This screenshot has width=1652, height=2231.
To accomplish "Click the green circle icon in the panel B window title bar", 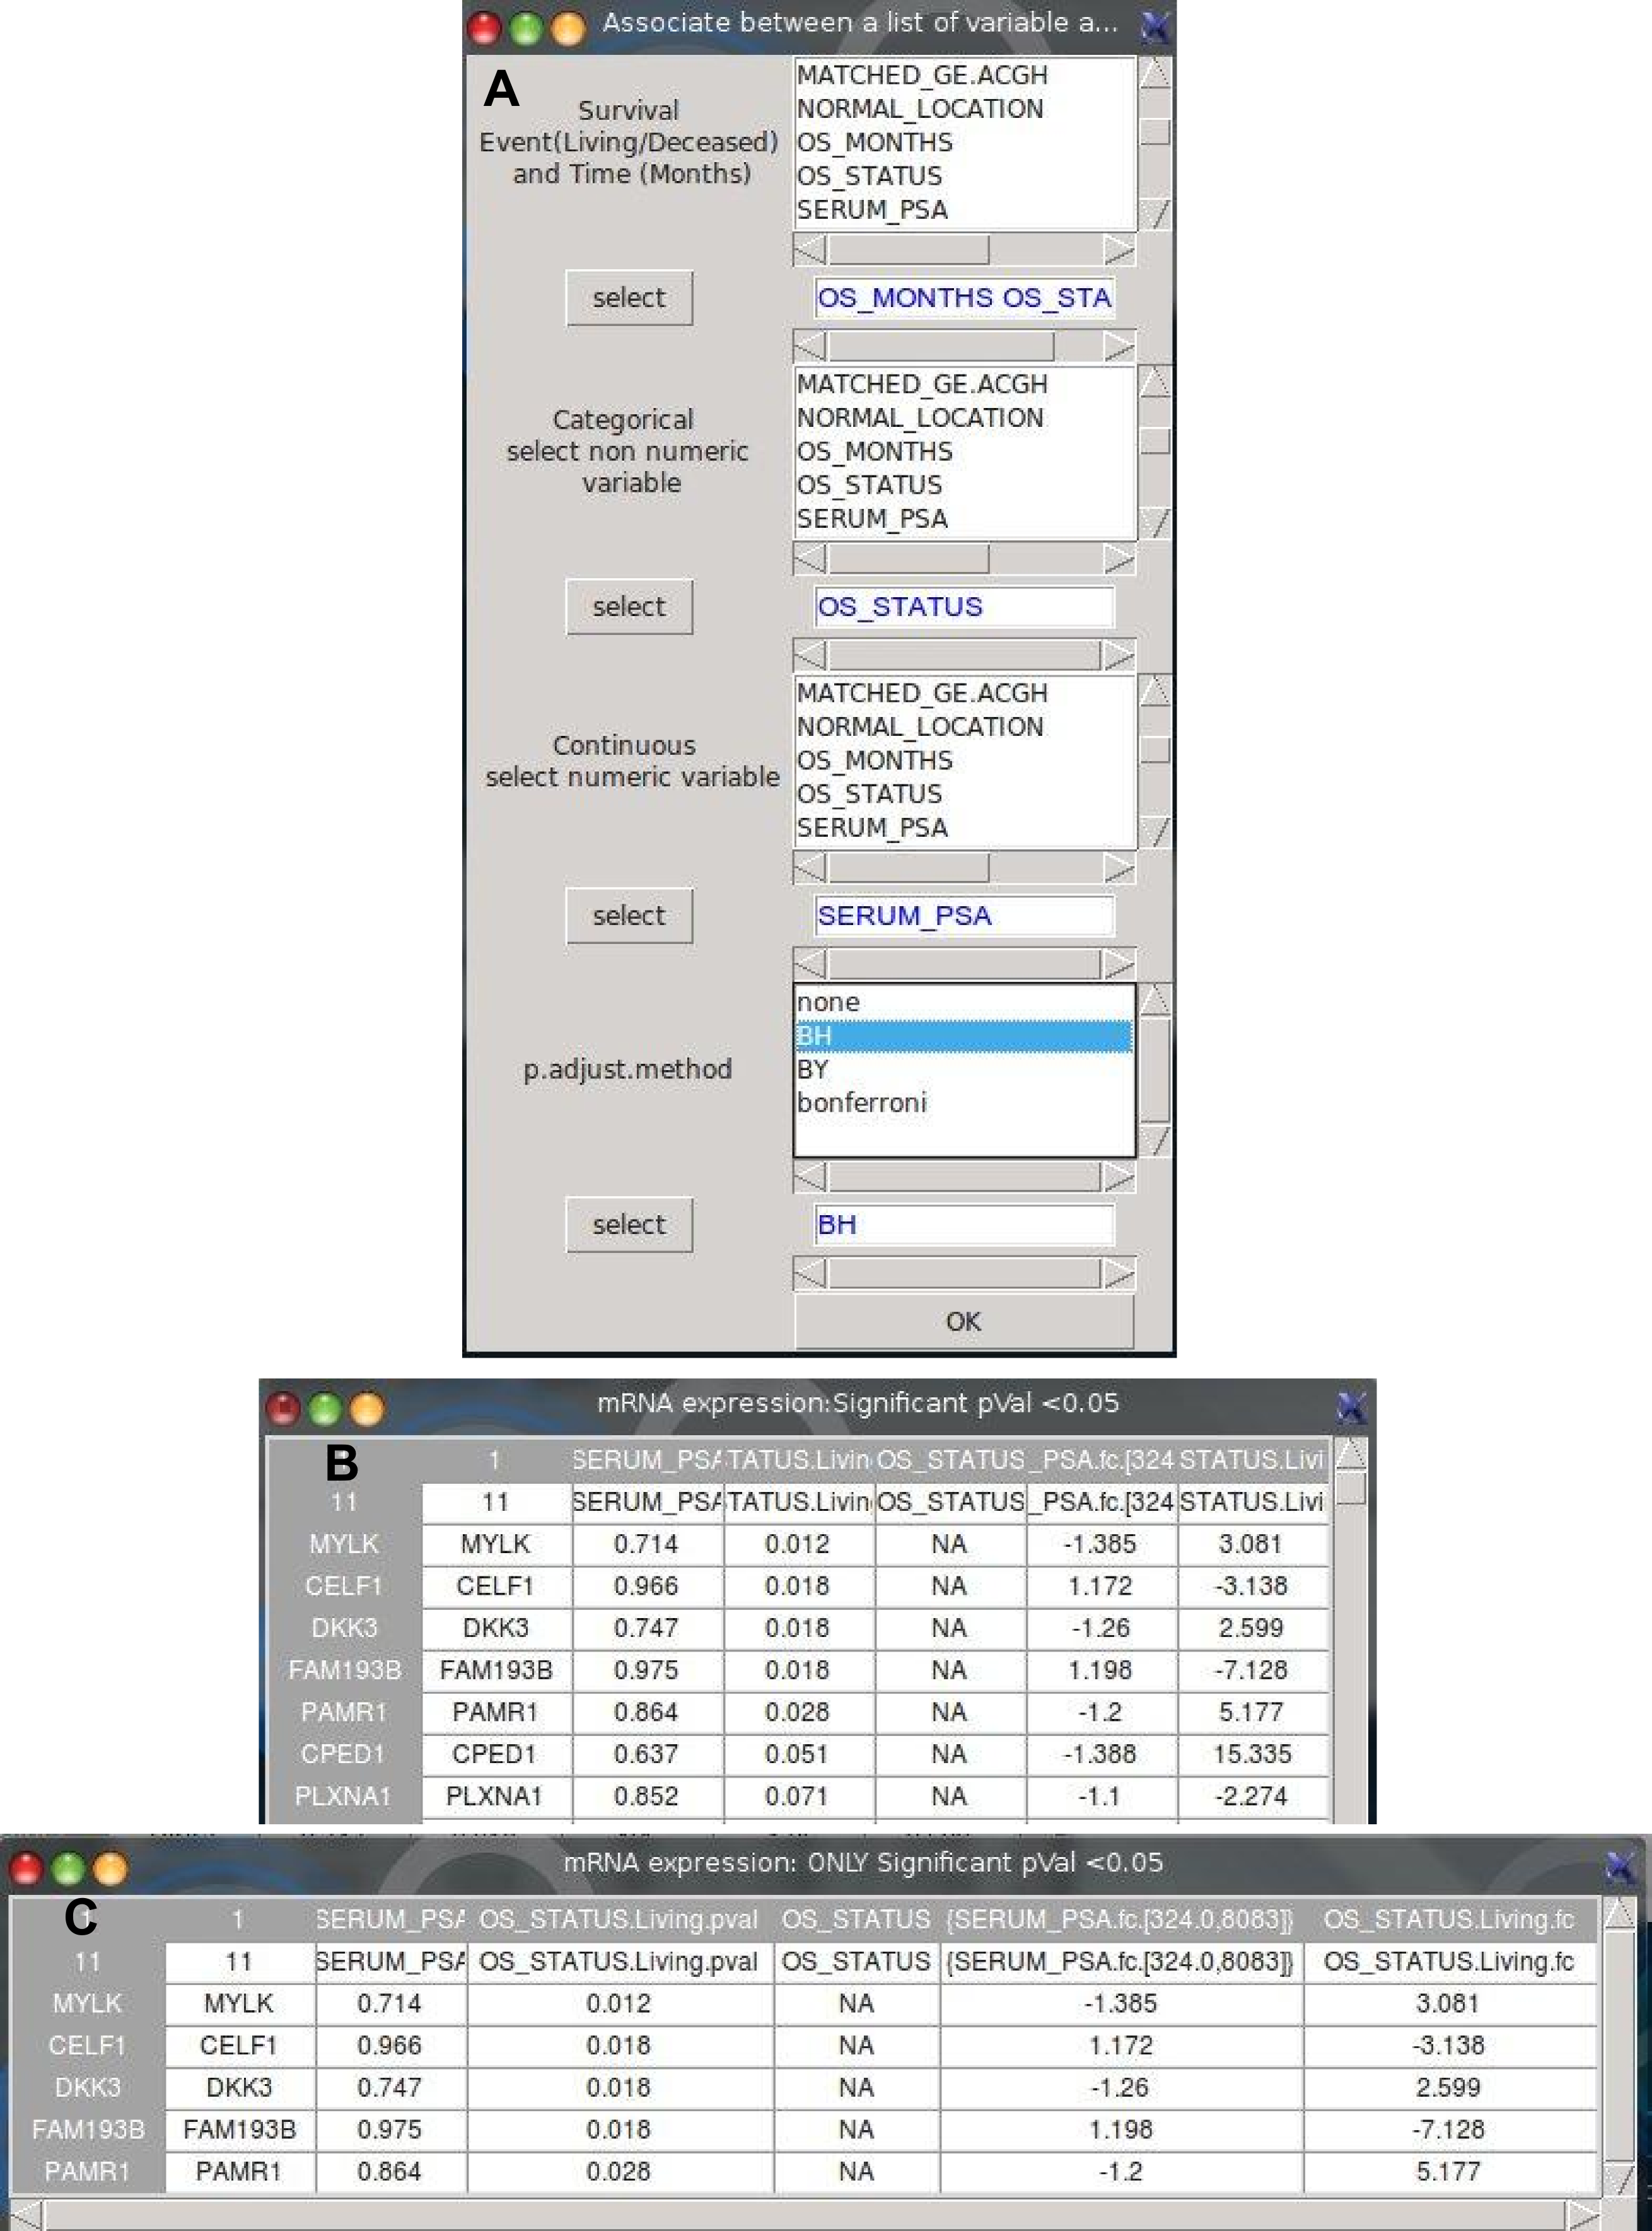I will [x=325, y=1409].
